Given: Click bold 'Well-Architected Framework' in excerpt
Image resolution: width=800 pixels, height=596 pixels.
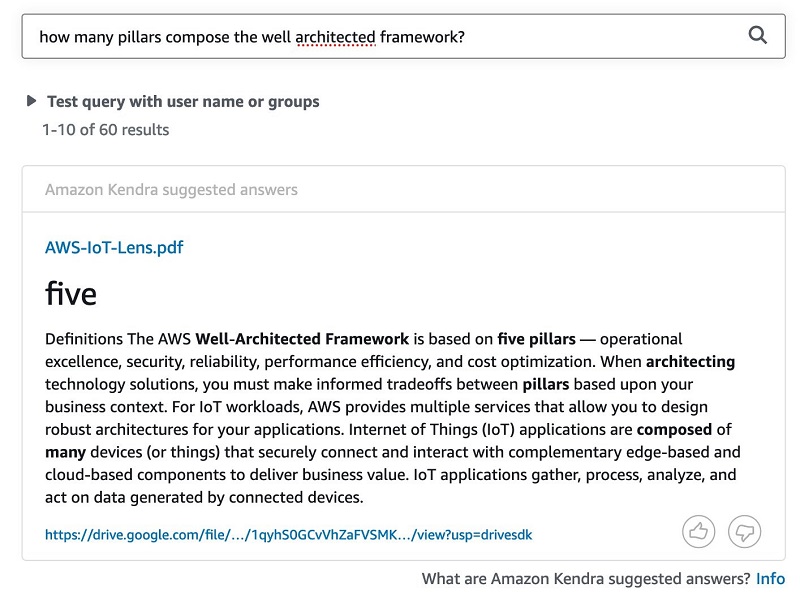Looking at the screenshot, I should [302, 339].
